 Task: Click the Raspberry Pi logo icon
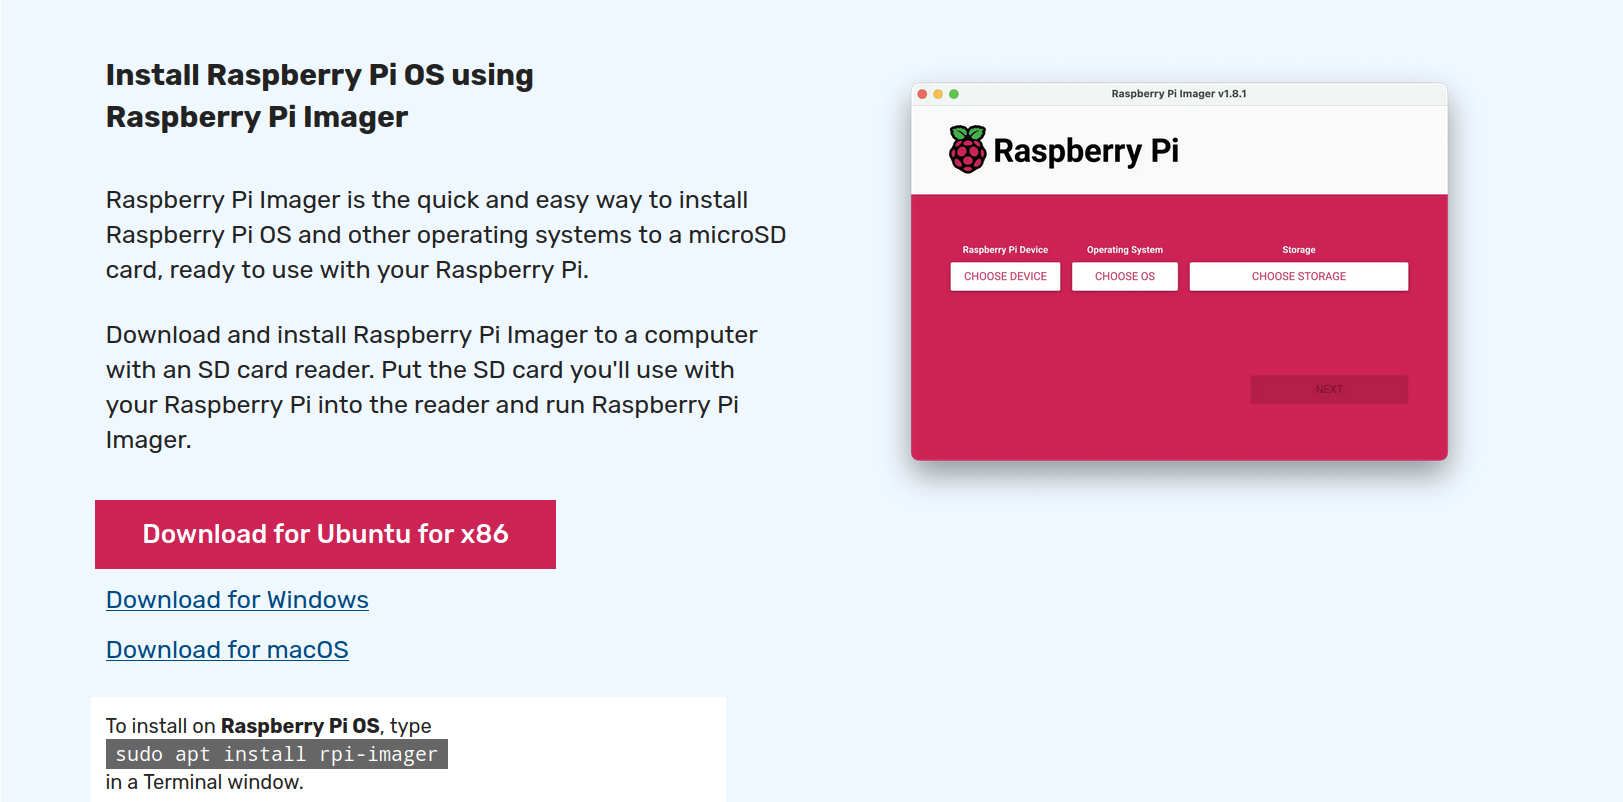pos(967,150)
